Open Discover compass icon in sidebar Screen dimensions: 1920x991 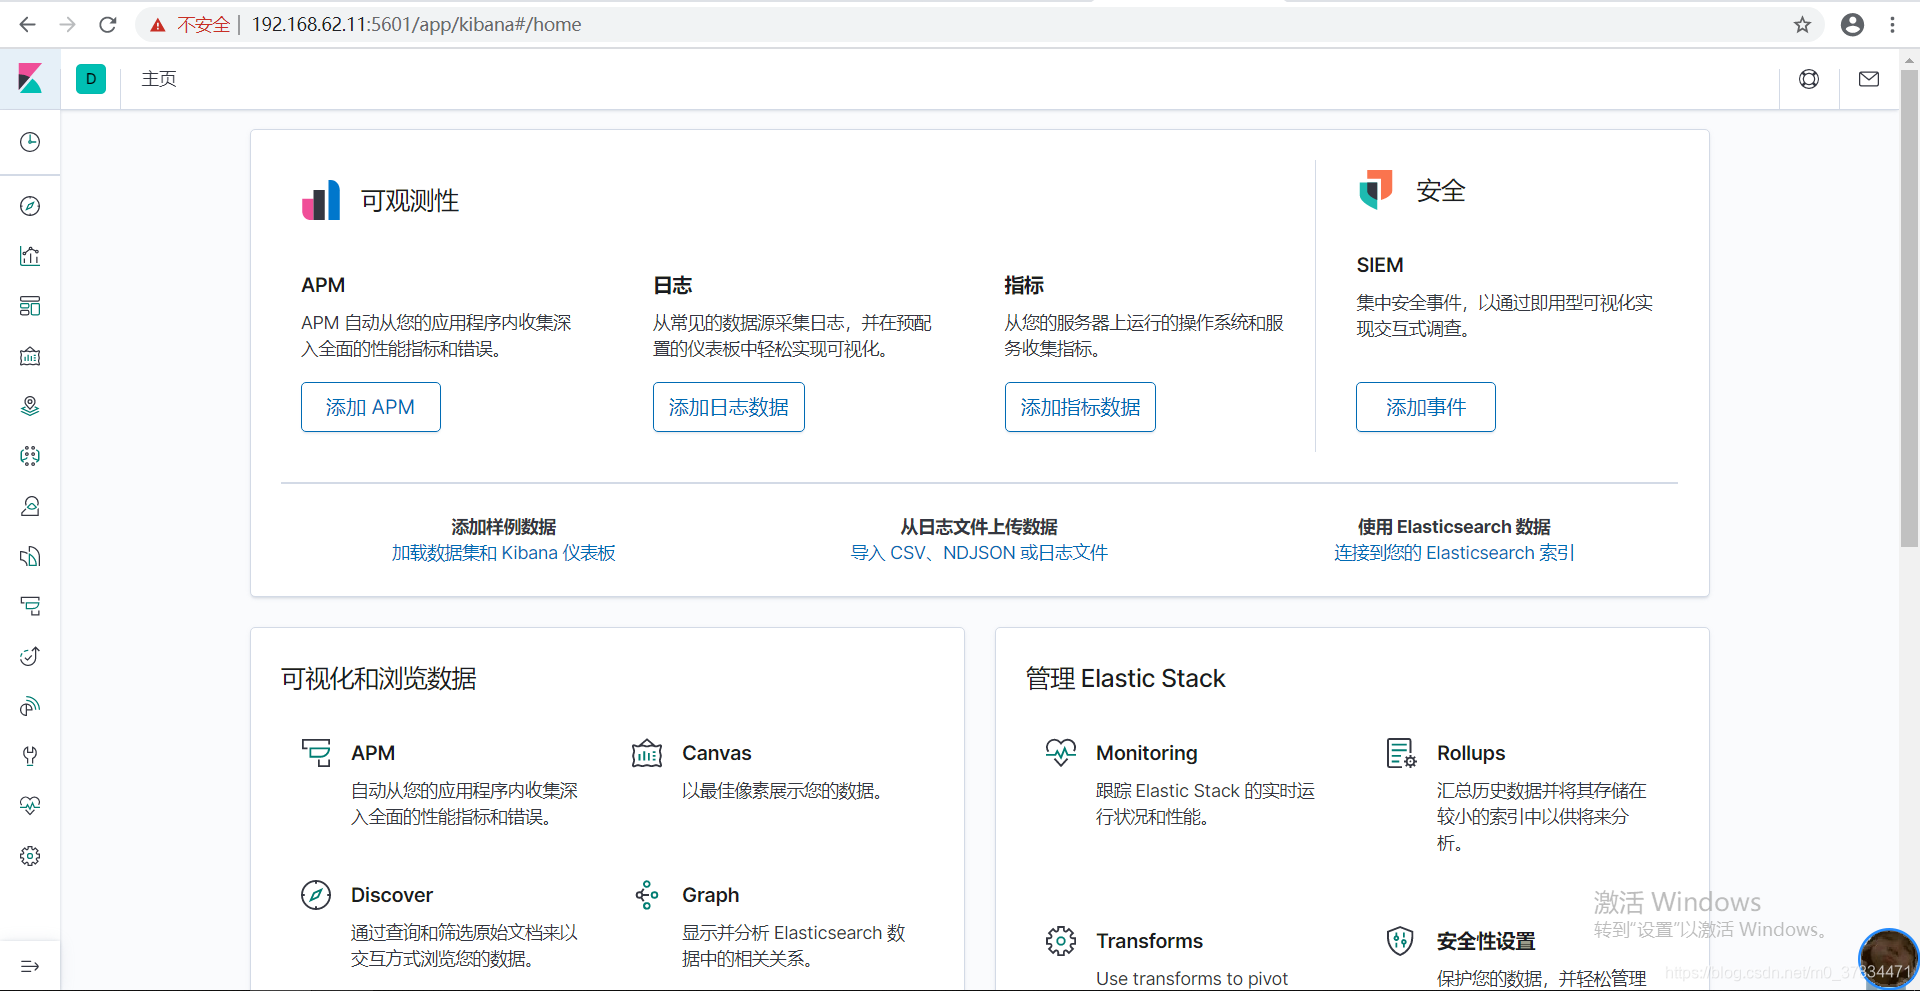[30, 206]
